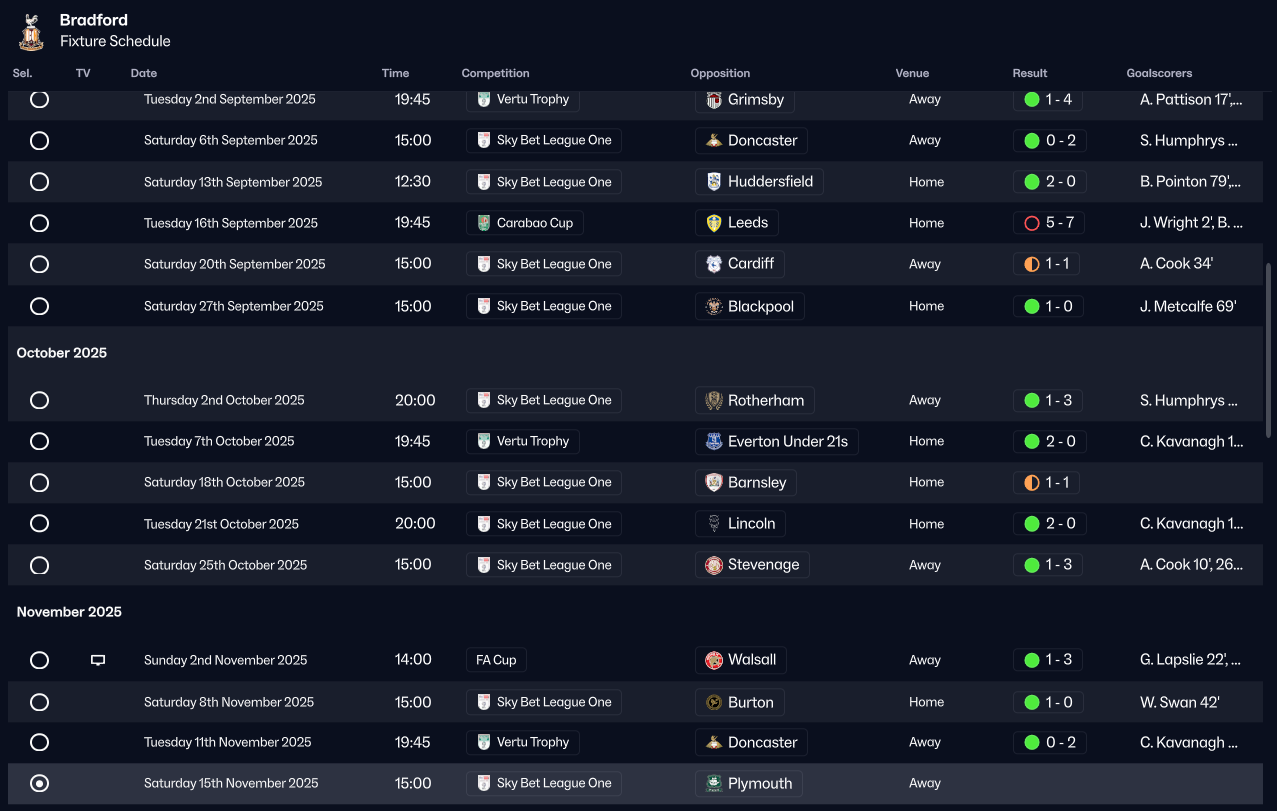This screenshot has width=1277, height=811.
Task: Click the red loss indicator for Leeds result
Action: pos(1032,223)
